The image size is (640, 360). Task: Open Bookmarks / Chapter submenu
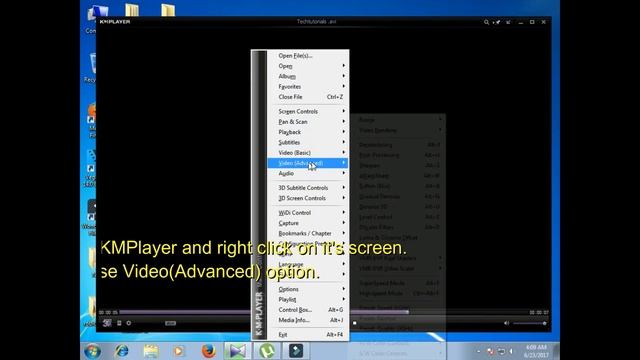[308, 233]
